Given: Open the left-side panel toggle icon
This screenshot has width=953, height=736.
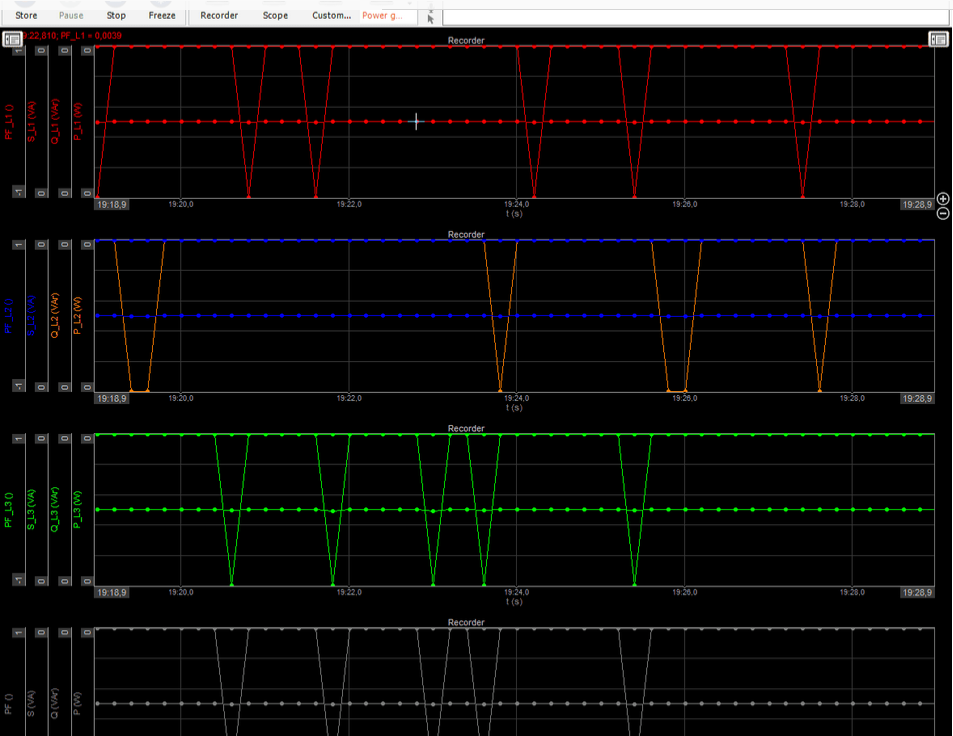Looking at the screenshot, I should pos(13,40).
